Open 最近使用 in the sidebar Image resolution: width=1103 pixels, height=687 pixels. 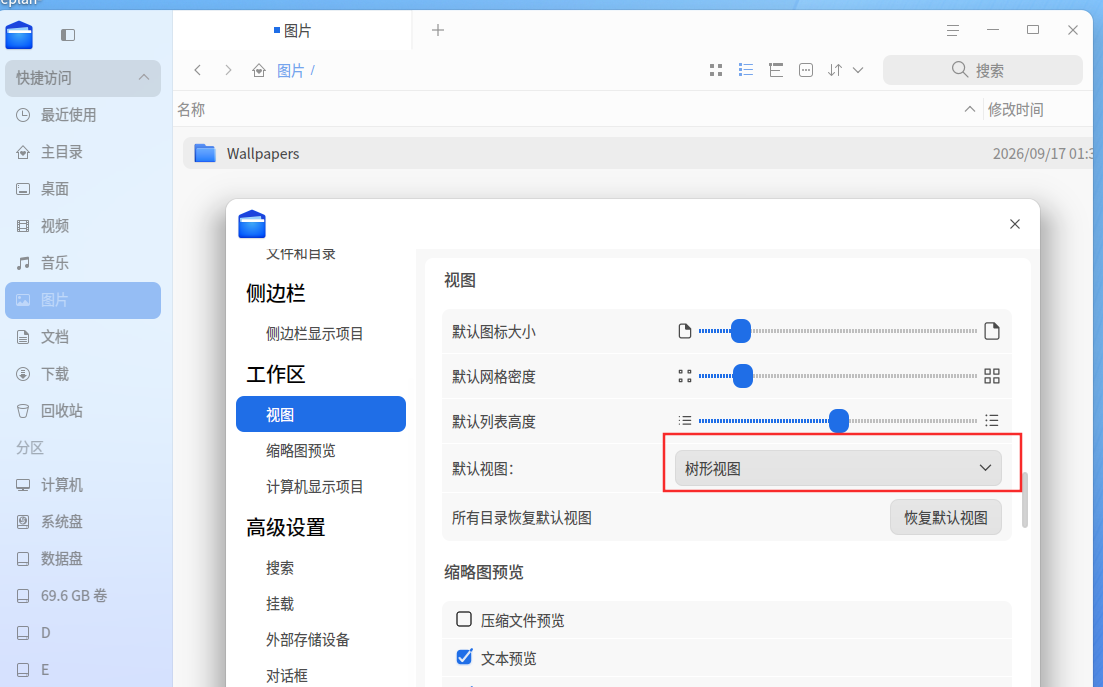(83, 115)
